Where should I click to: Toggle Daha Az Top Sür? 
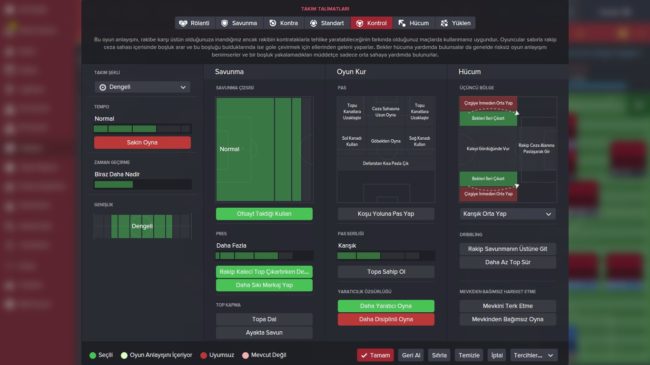point(508,262)
